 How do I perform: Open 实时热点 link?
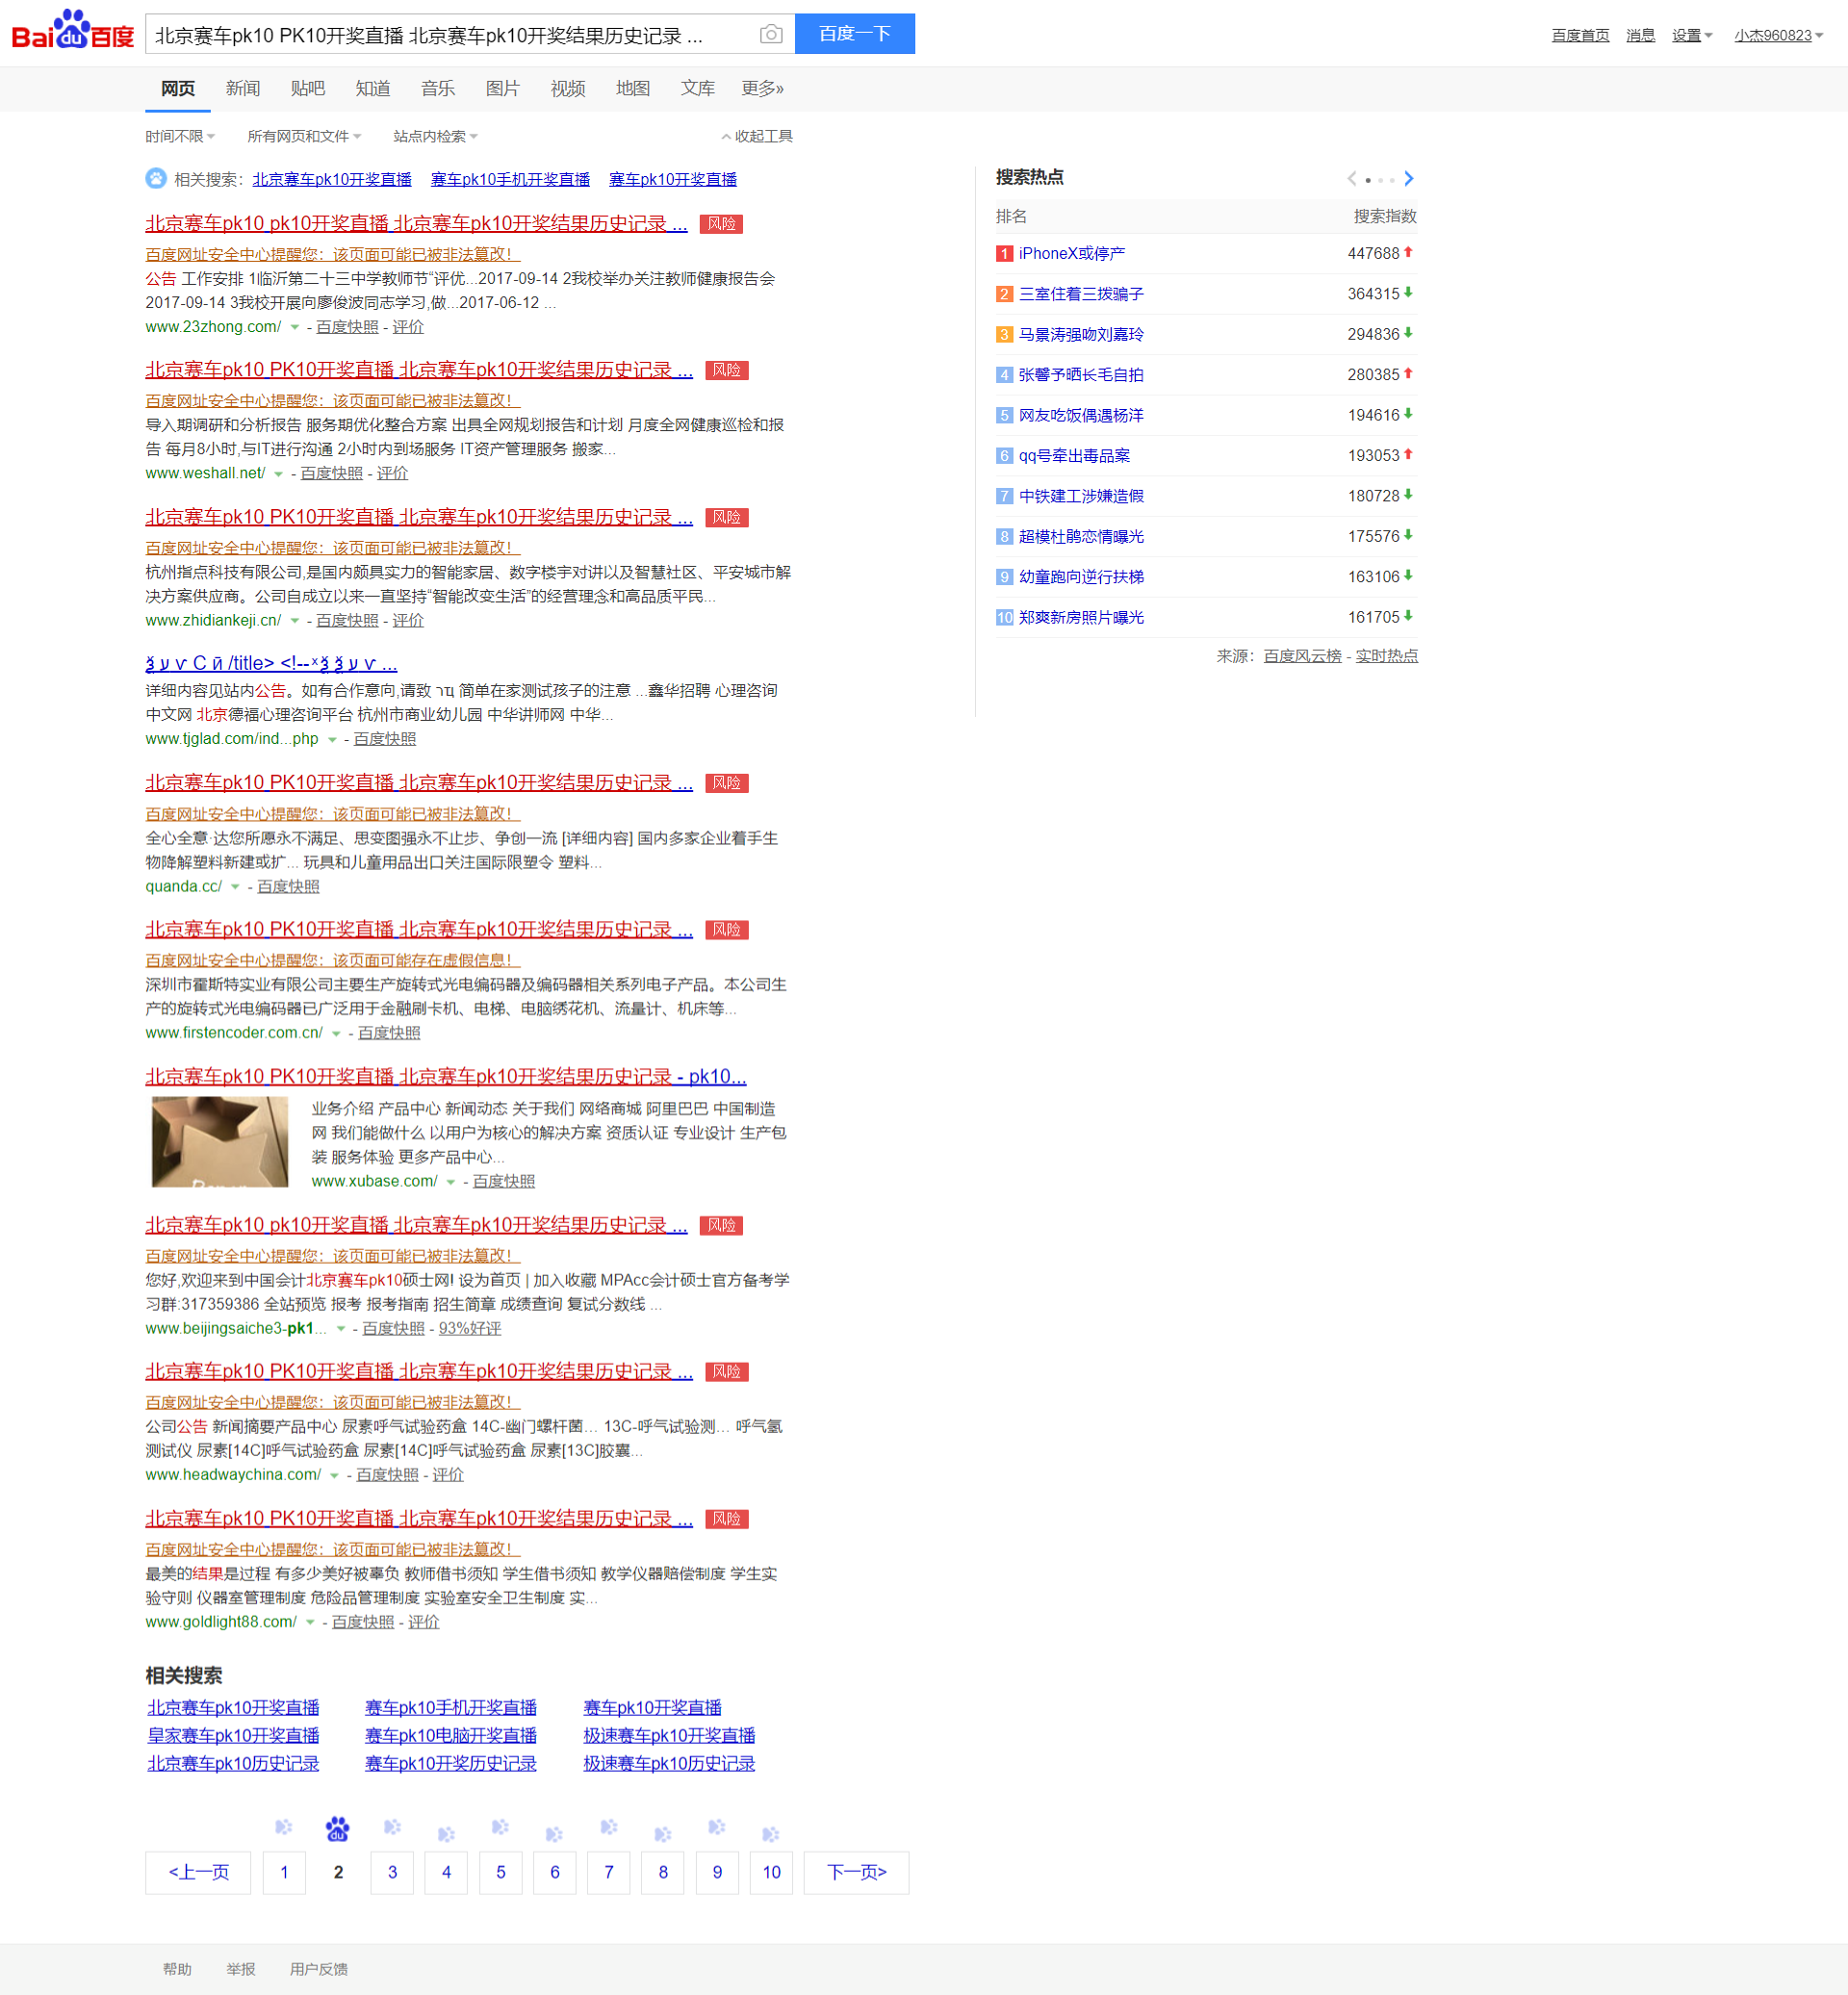(1386, 656)
